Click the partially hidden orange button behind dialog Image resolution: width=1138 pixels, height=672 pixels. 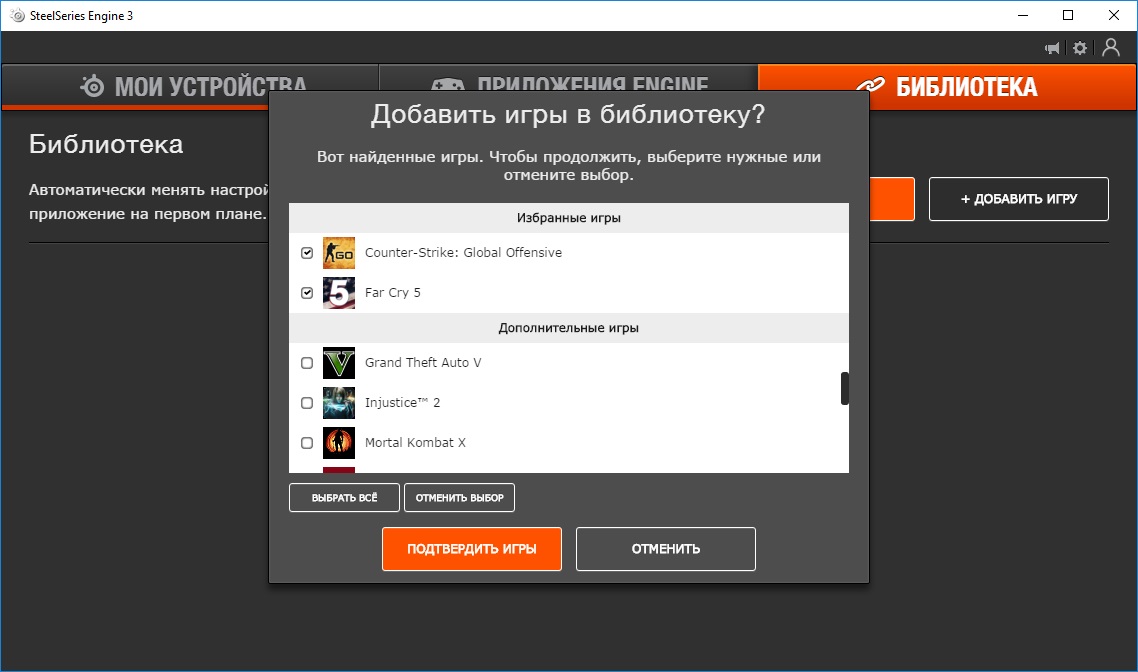click(x=892, y=199)
